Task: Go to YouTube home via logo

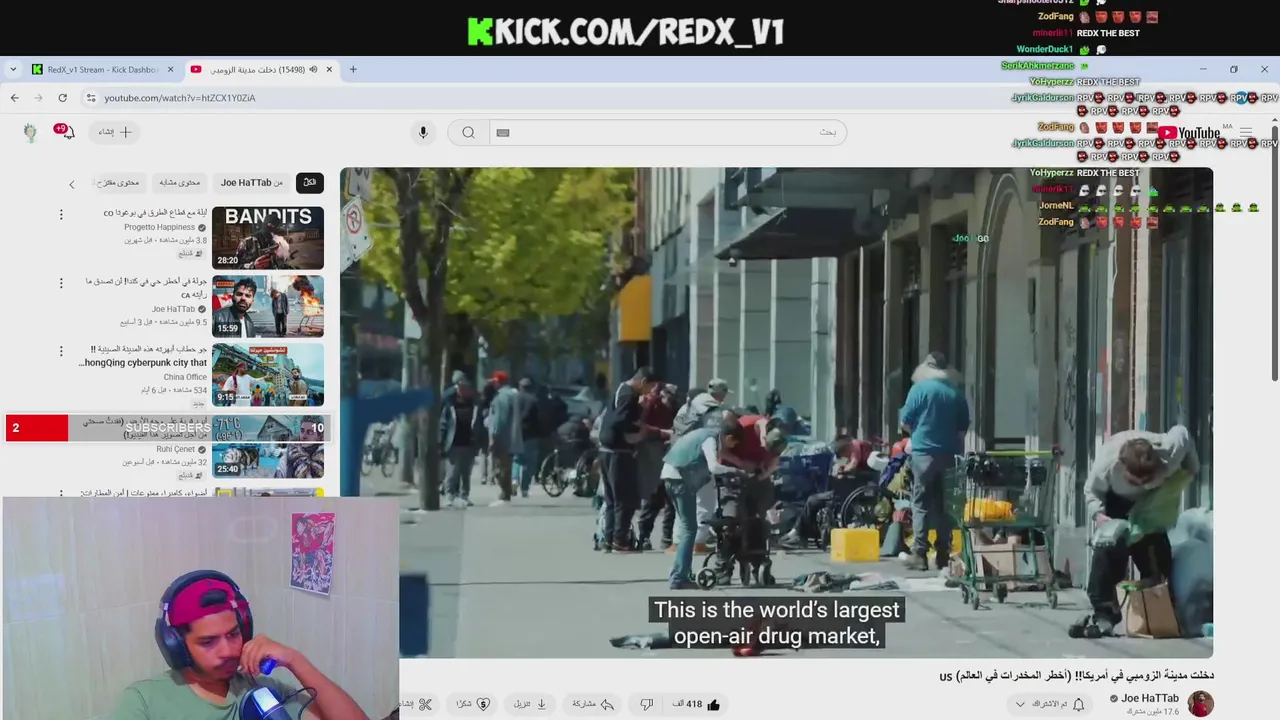Action: click(1190, 132)
